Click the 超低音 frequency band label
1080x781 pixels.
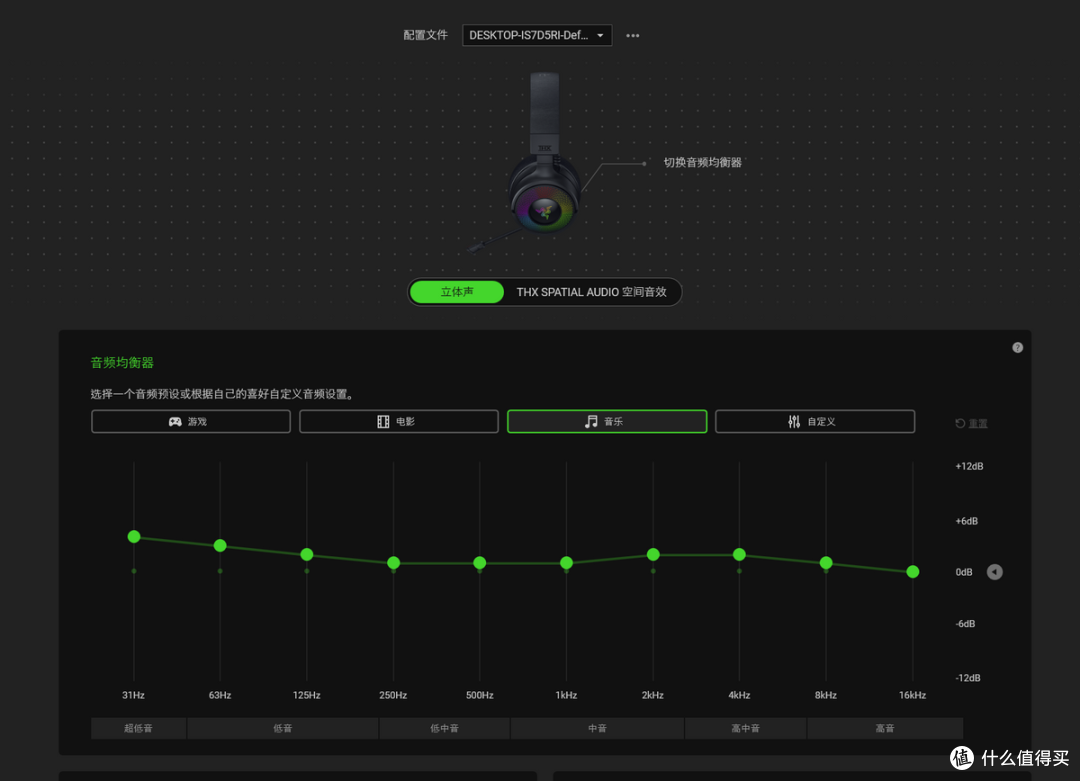pyautogui.click(x=138, y=728)
